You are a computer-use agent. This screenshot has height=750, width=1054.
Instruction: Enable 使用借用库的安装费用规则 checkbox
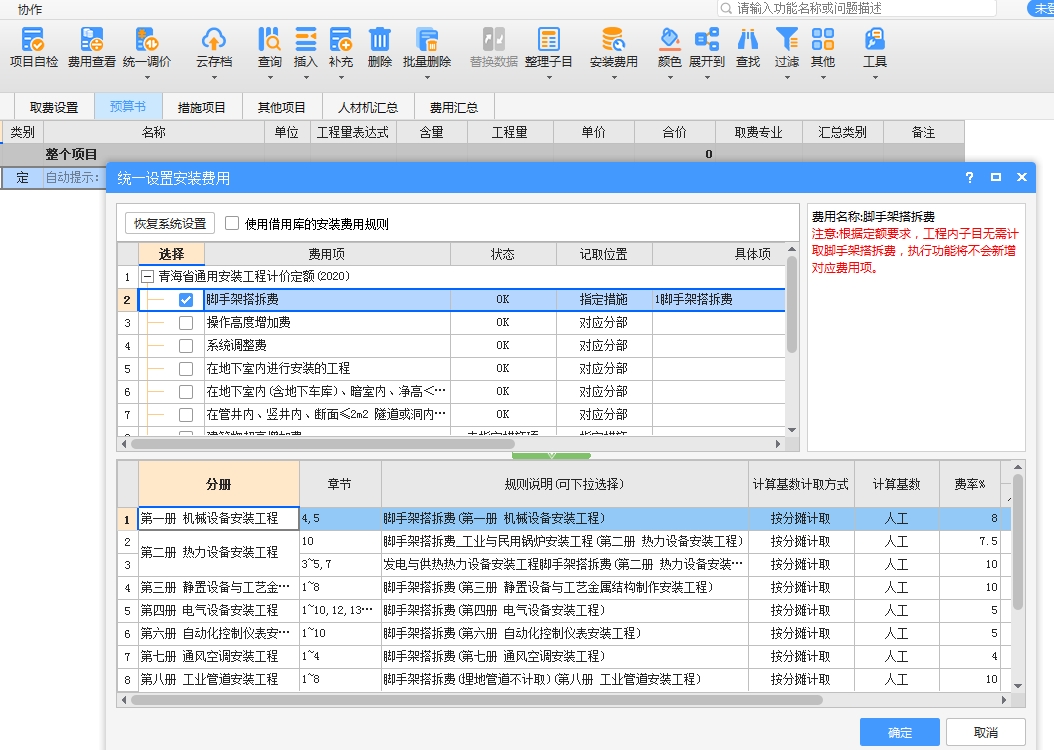[232, 224]
